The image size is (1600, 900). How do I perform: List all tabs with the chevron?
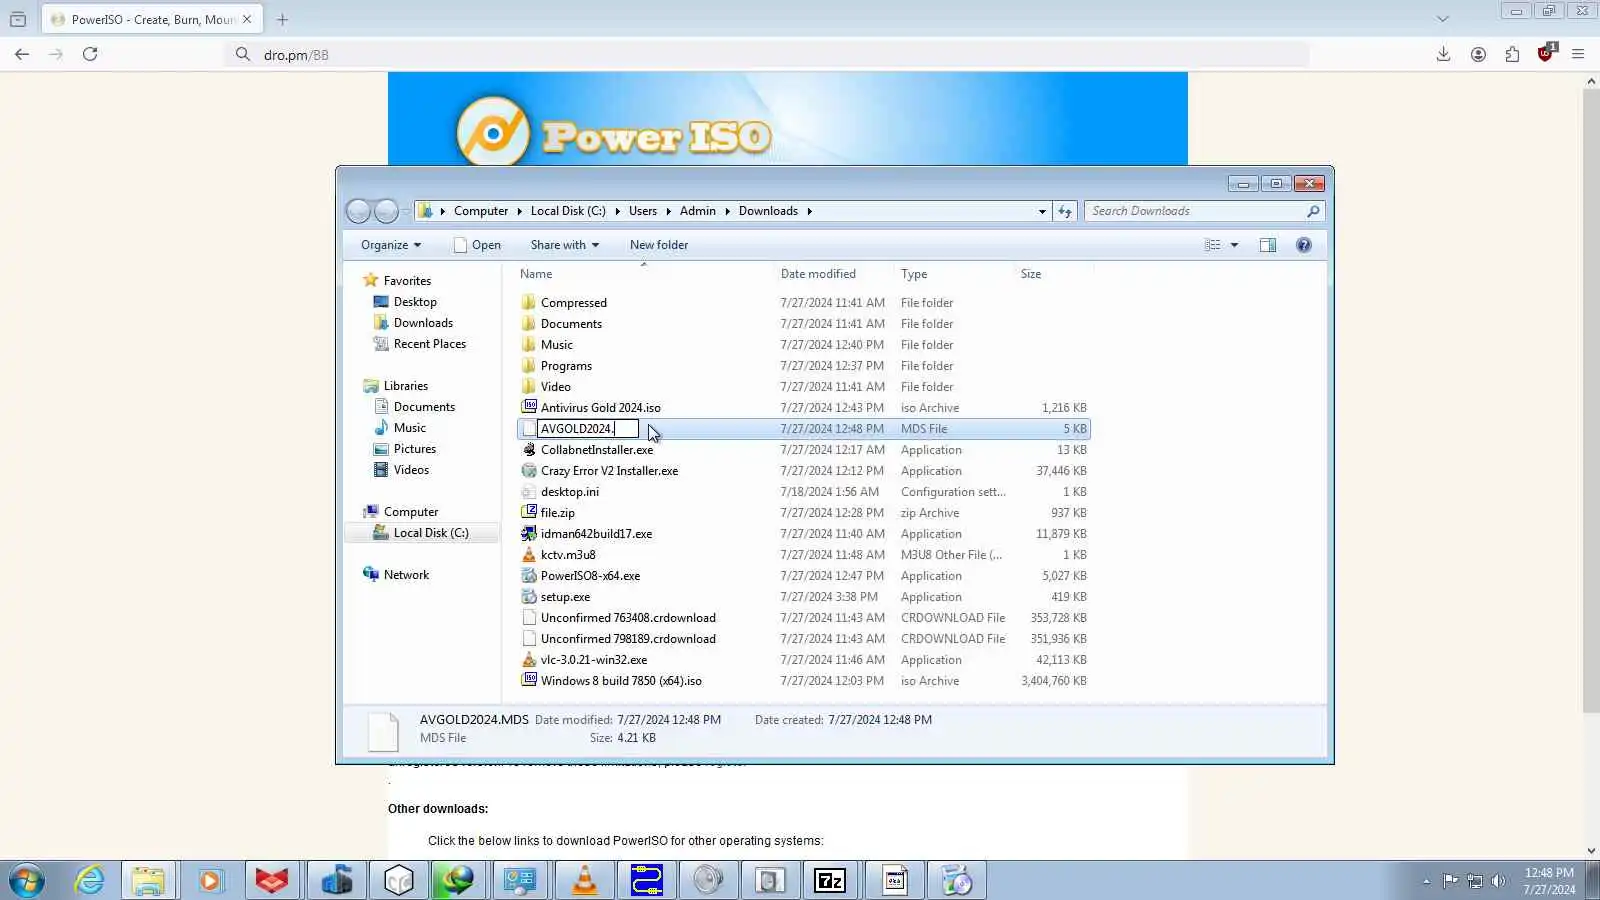[1442, 19]
